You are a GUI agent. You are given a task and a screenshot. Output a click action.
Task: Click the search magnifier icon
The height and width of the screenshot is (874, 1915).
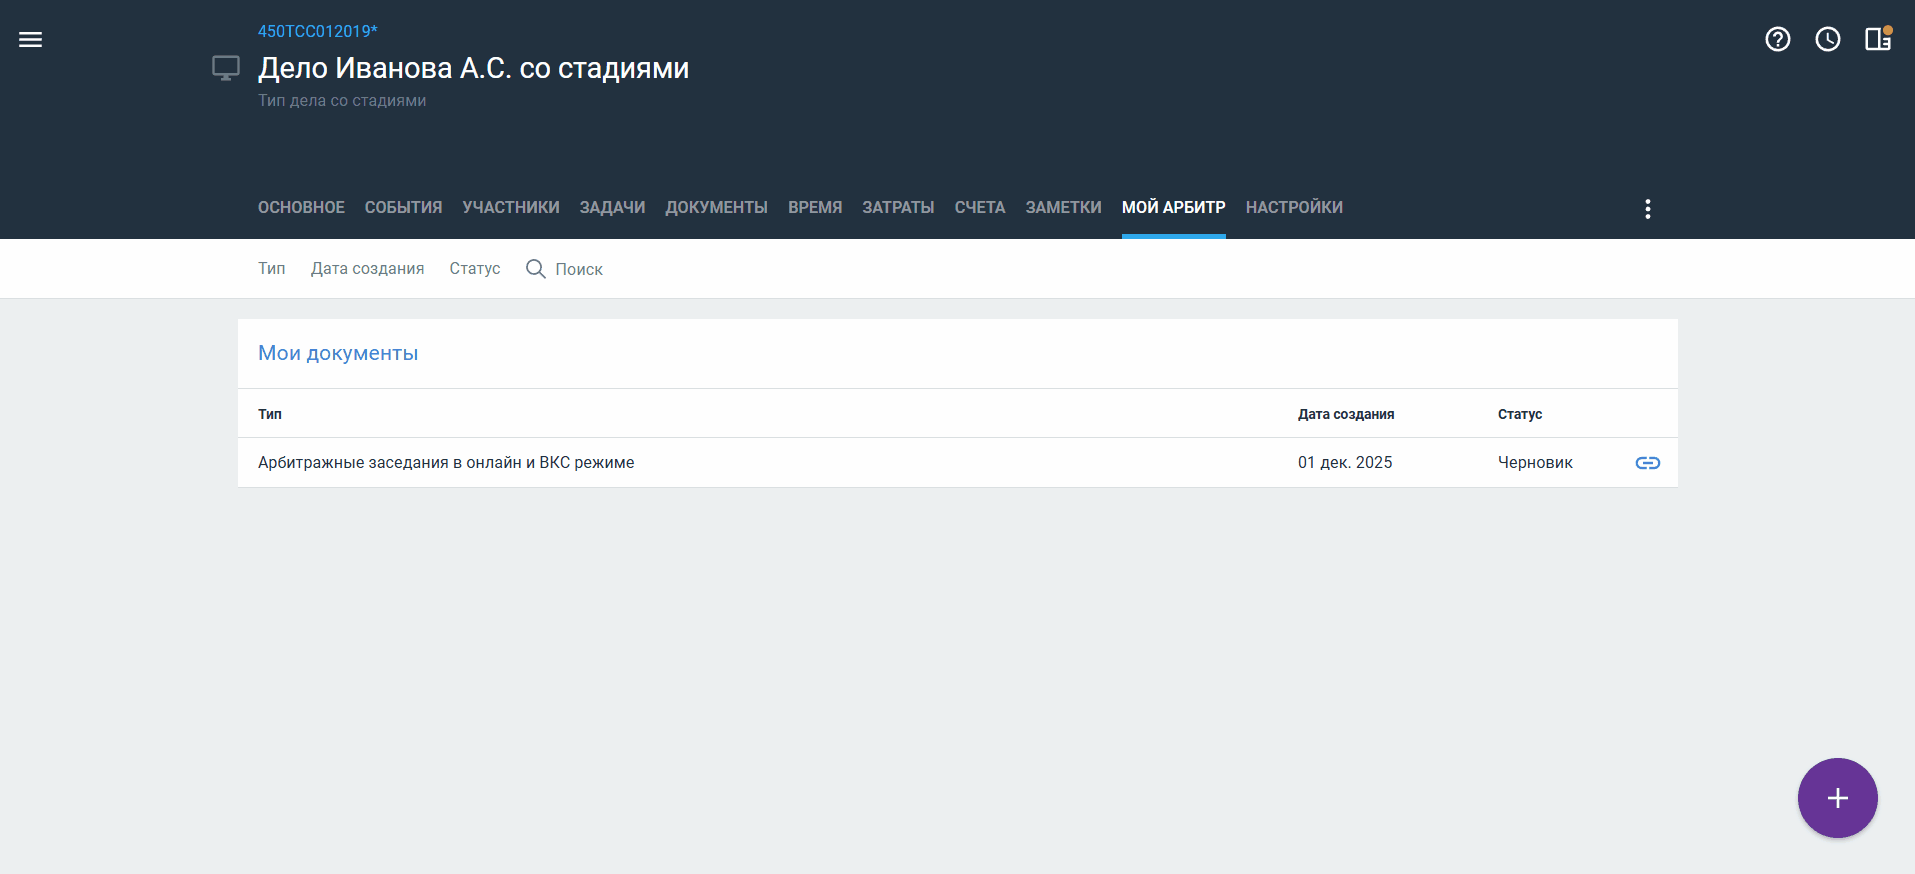click(536, 269)
